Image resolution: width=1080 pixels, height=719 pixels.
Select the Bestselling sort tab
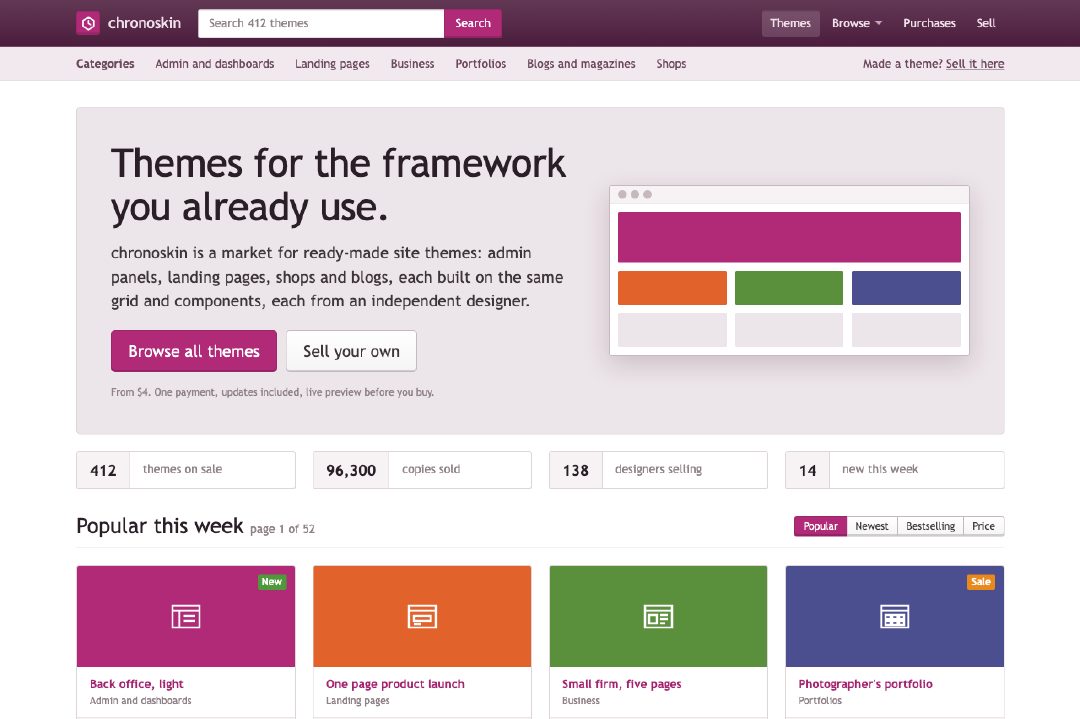click(931, 526)
